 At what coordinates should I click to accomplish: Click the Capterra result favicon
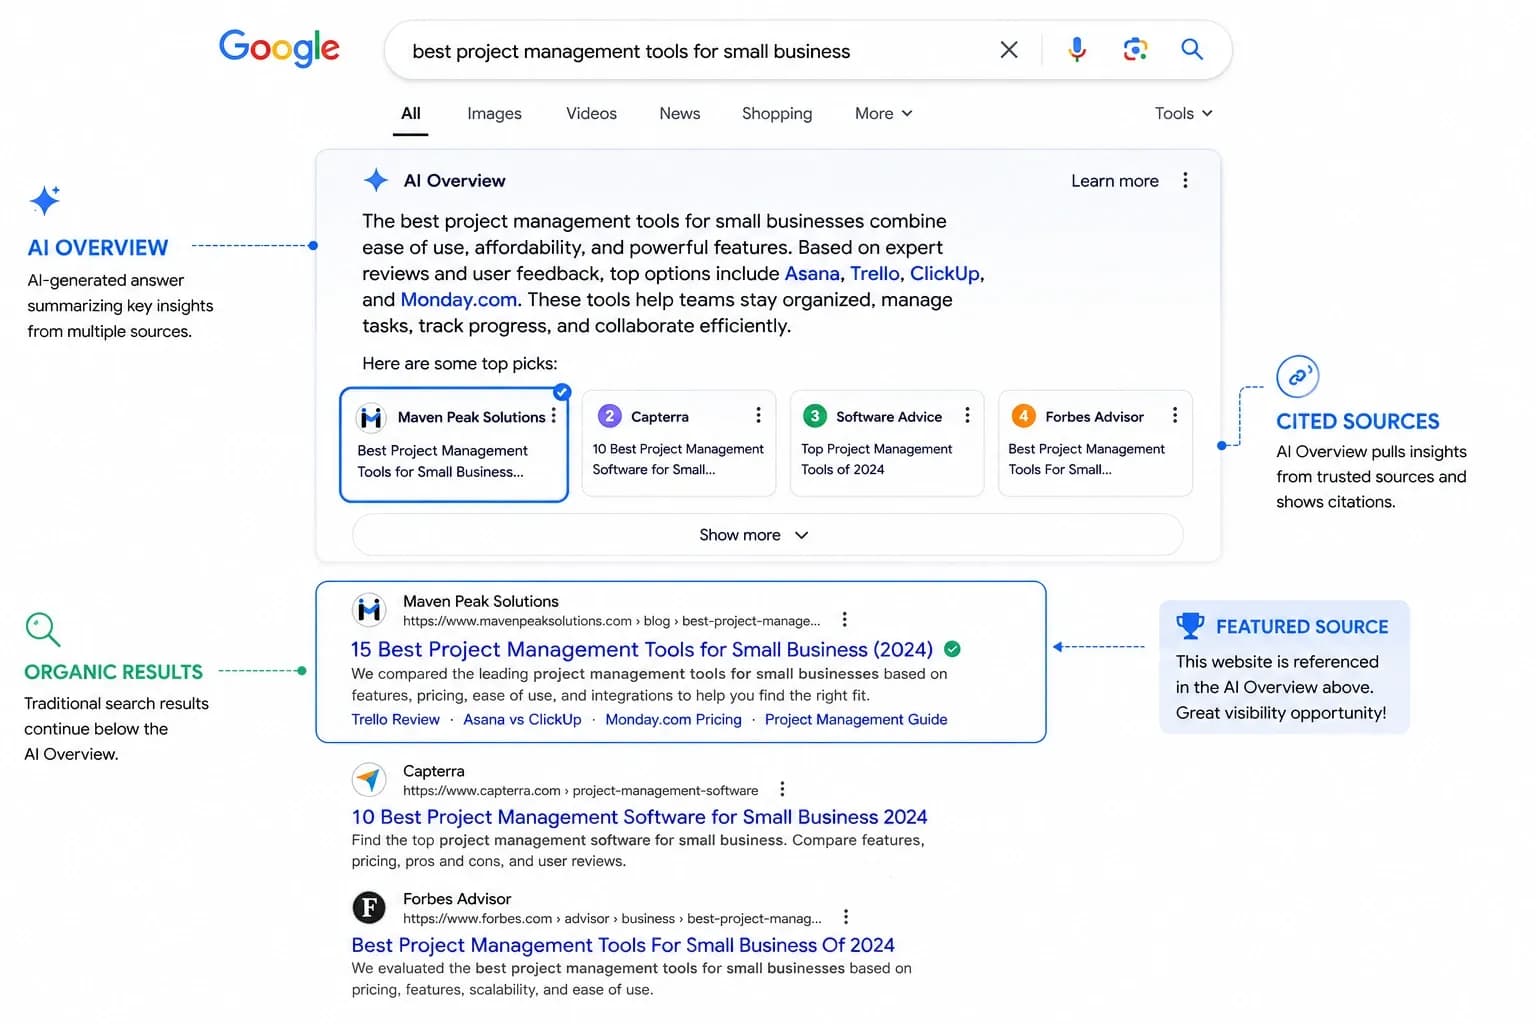369,779
